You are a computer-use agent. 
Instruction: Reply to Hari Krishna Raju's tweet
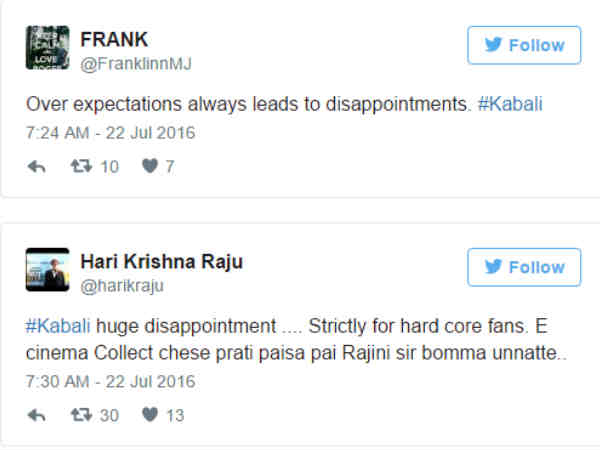37,415
